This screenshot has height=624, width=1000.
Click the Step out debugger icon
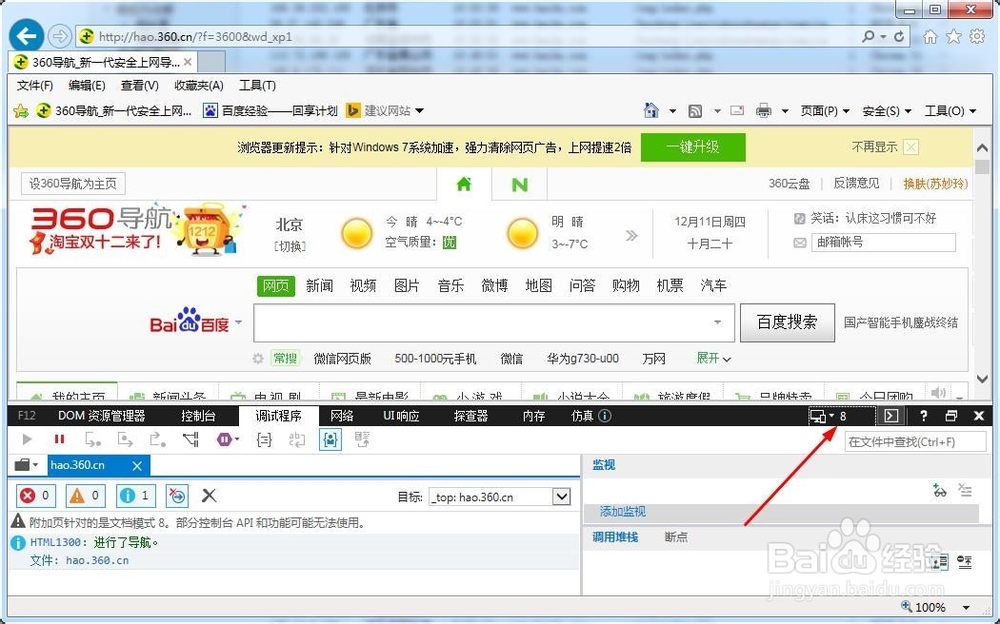pyautogui.click(x=158, y=439)
